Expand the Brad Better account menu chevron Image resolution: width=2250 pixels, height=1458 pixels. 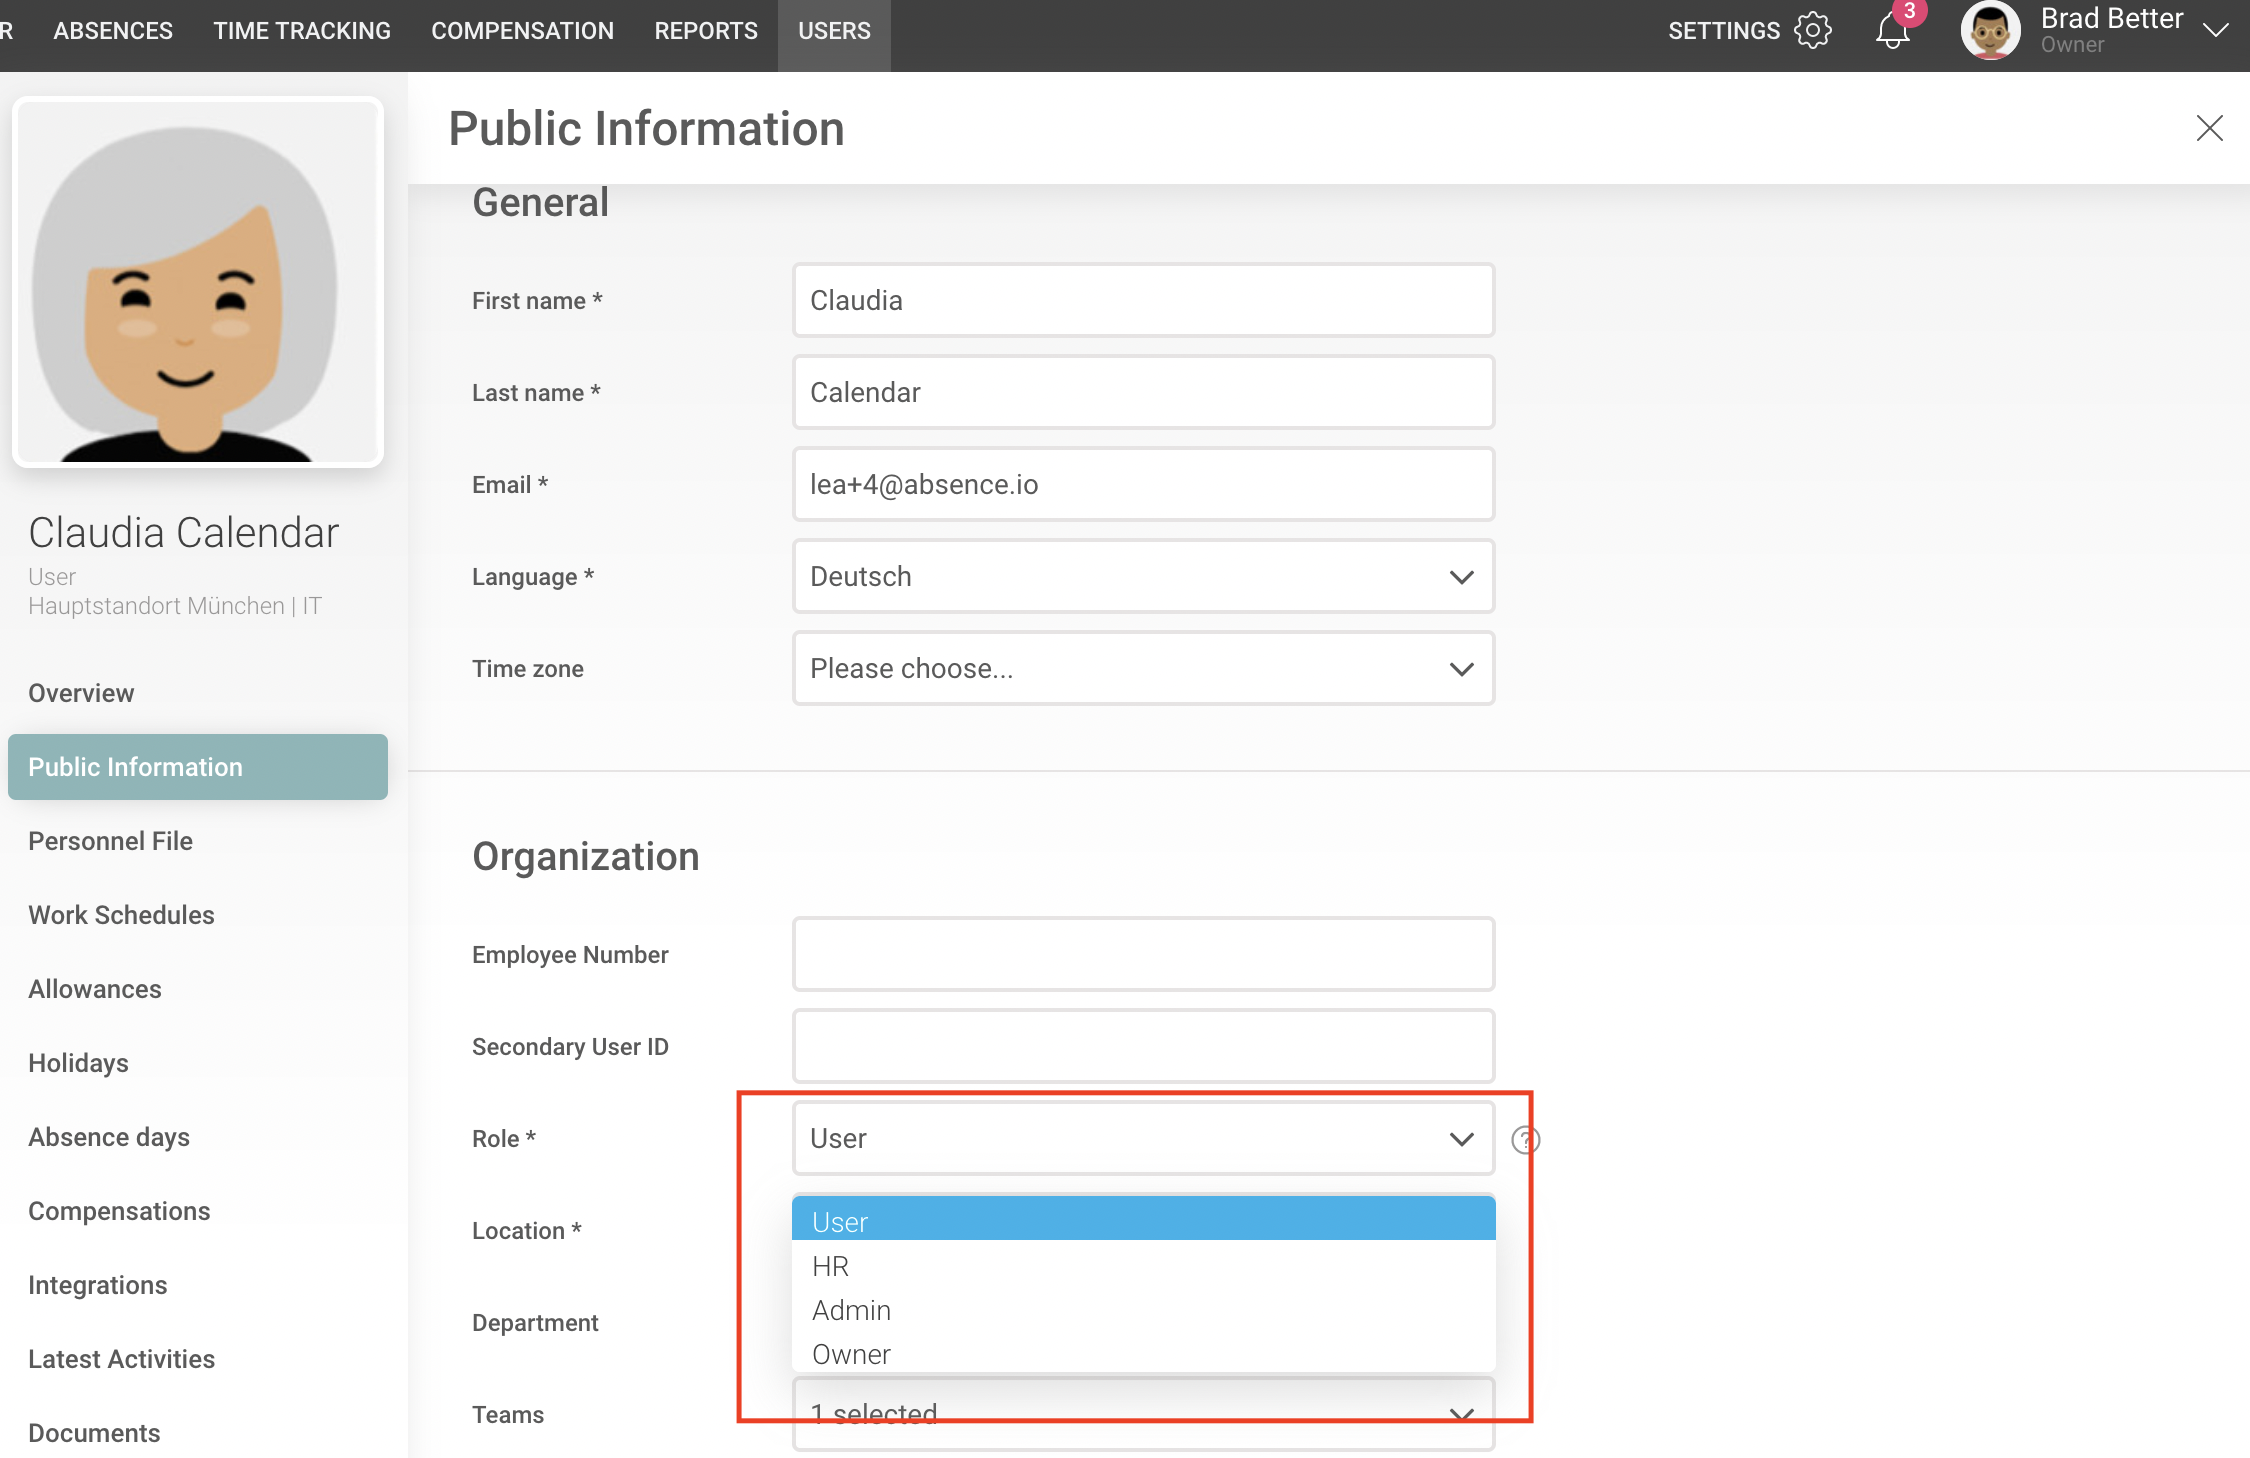point(2216,30)
